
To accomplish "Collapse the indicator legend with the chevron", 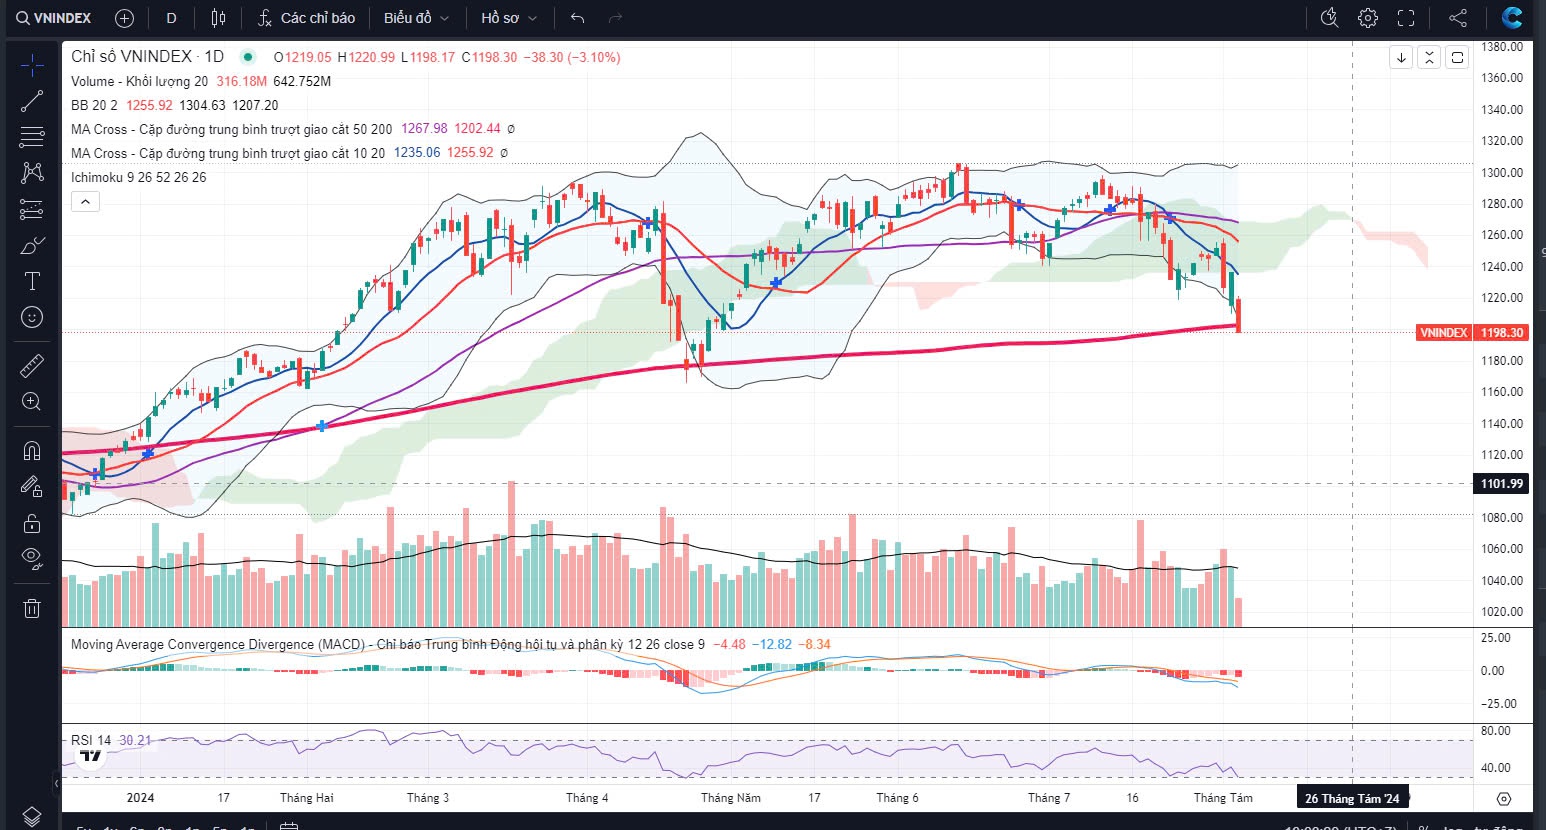I will click(x=86, y=202).
